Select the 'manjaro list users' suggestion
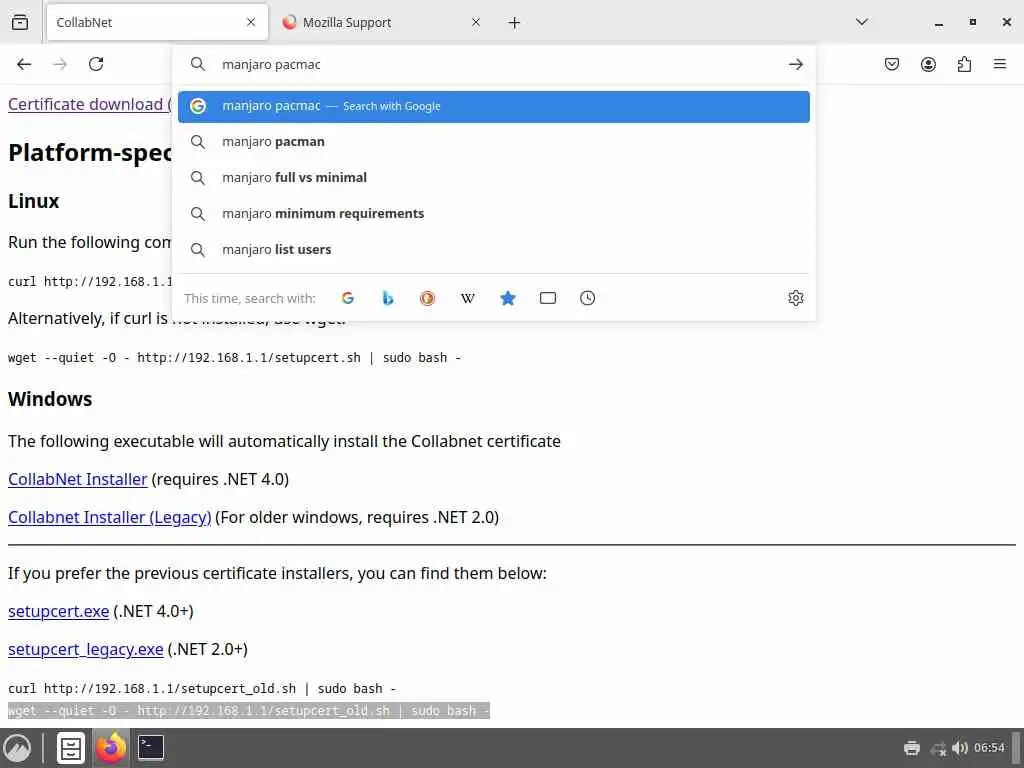 pyautogui.click(x=494, y=249)
